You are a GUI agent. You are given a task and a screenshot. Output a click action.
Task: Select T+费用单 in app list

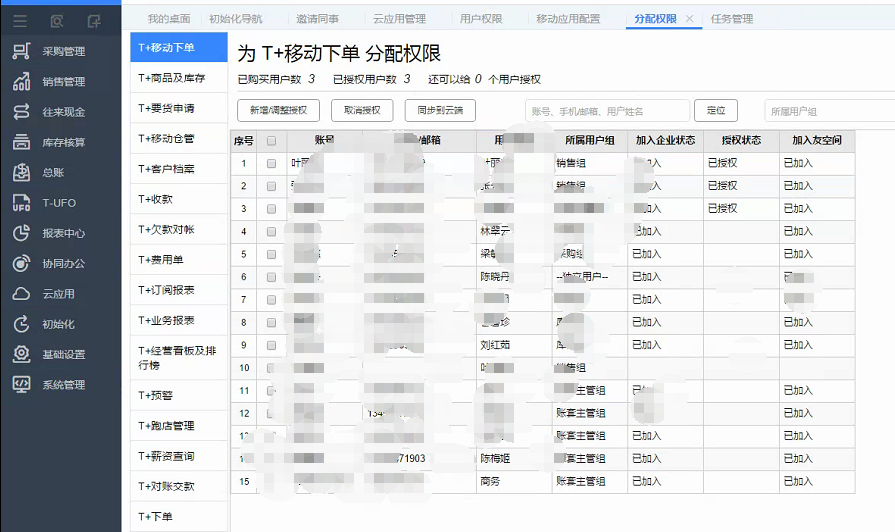point(179,259)
